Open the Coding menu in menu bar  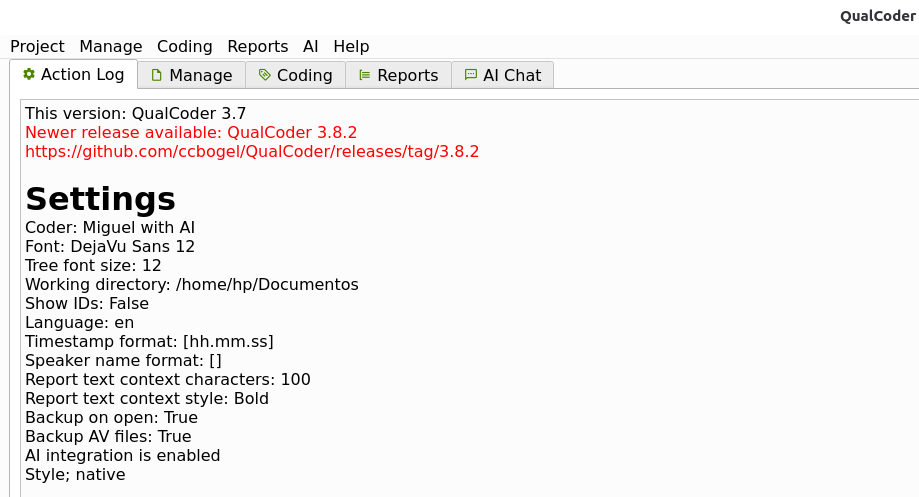184,47
